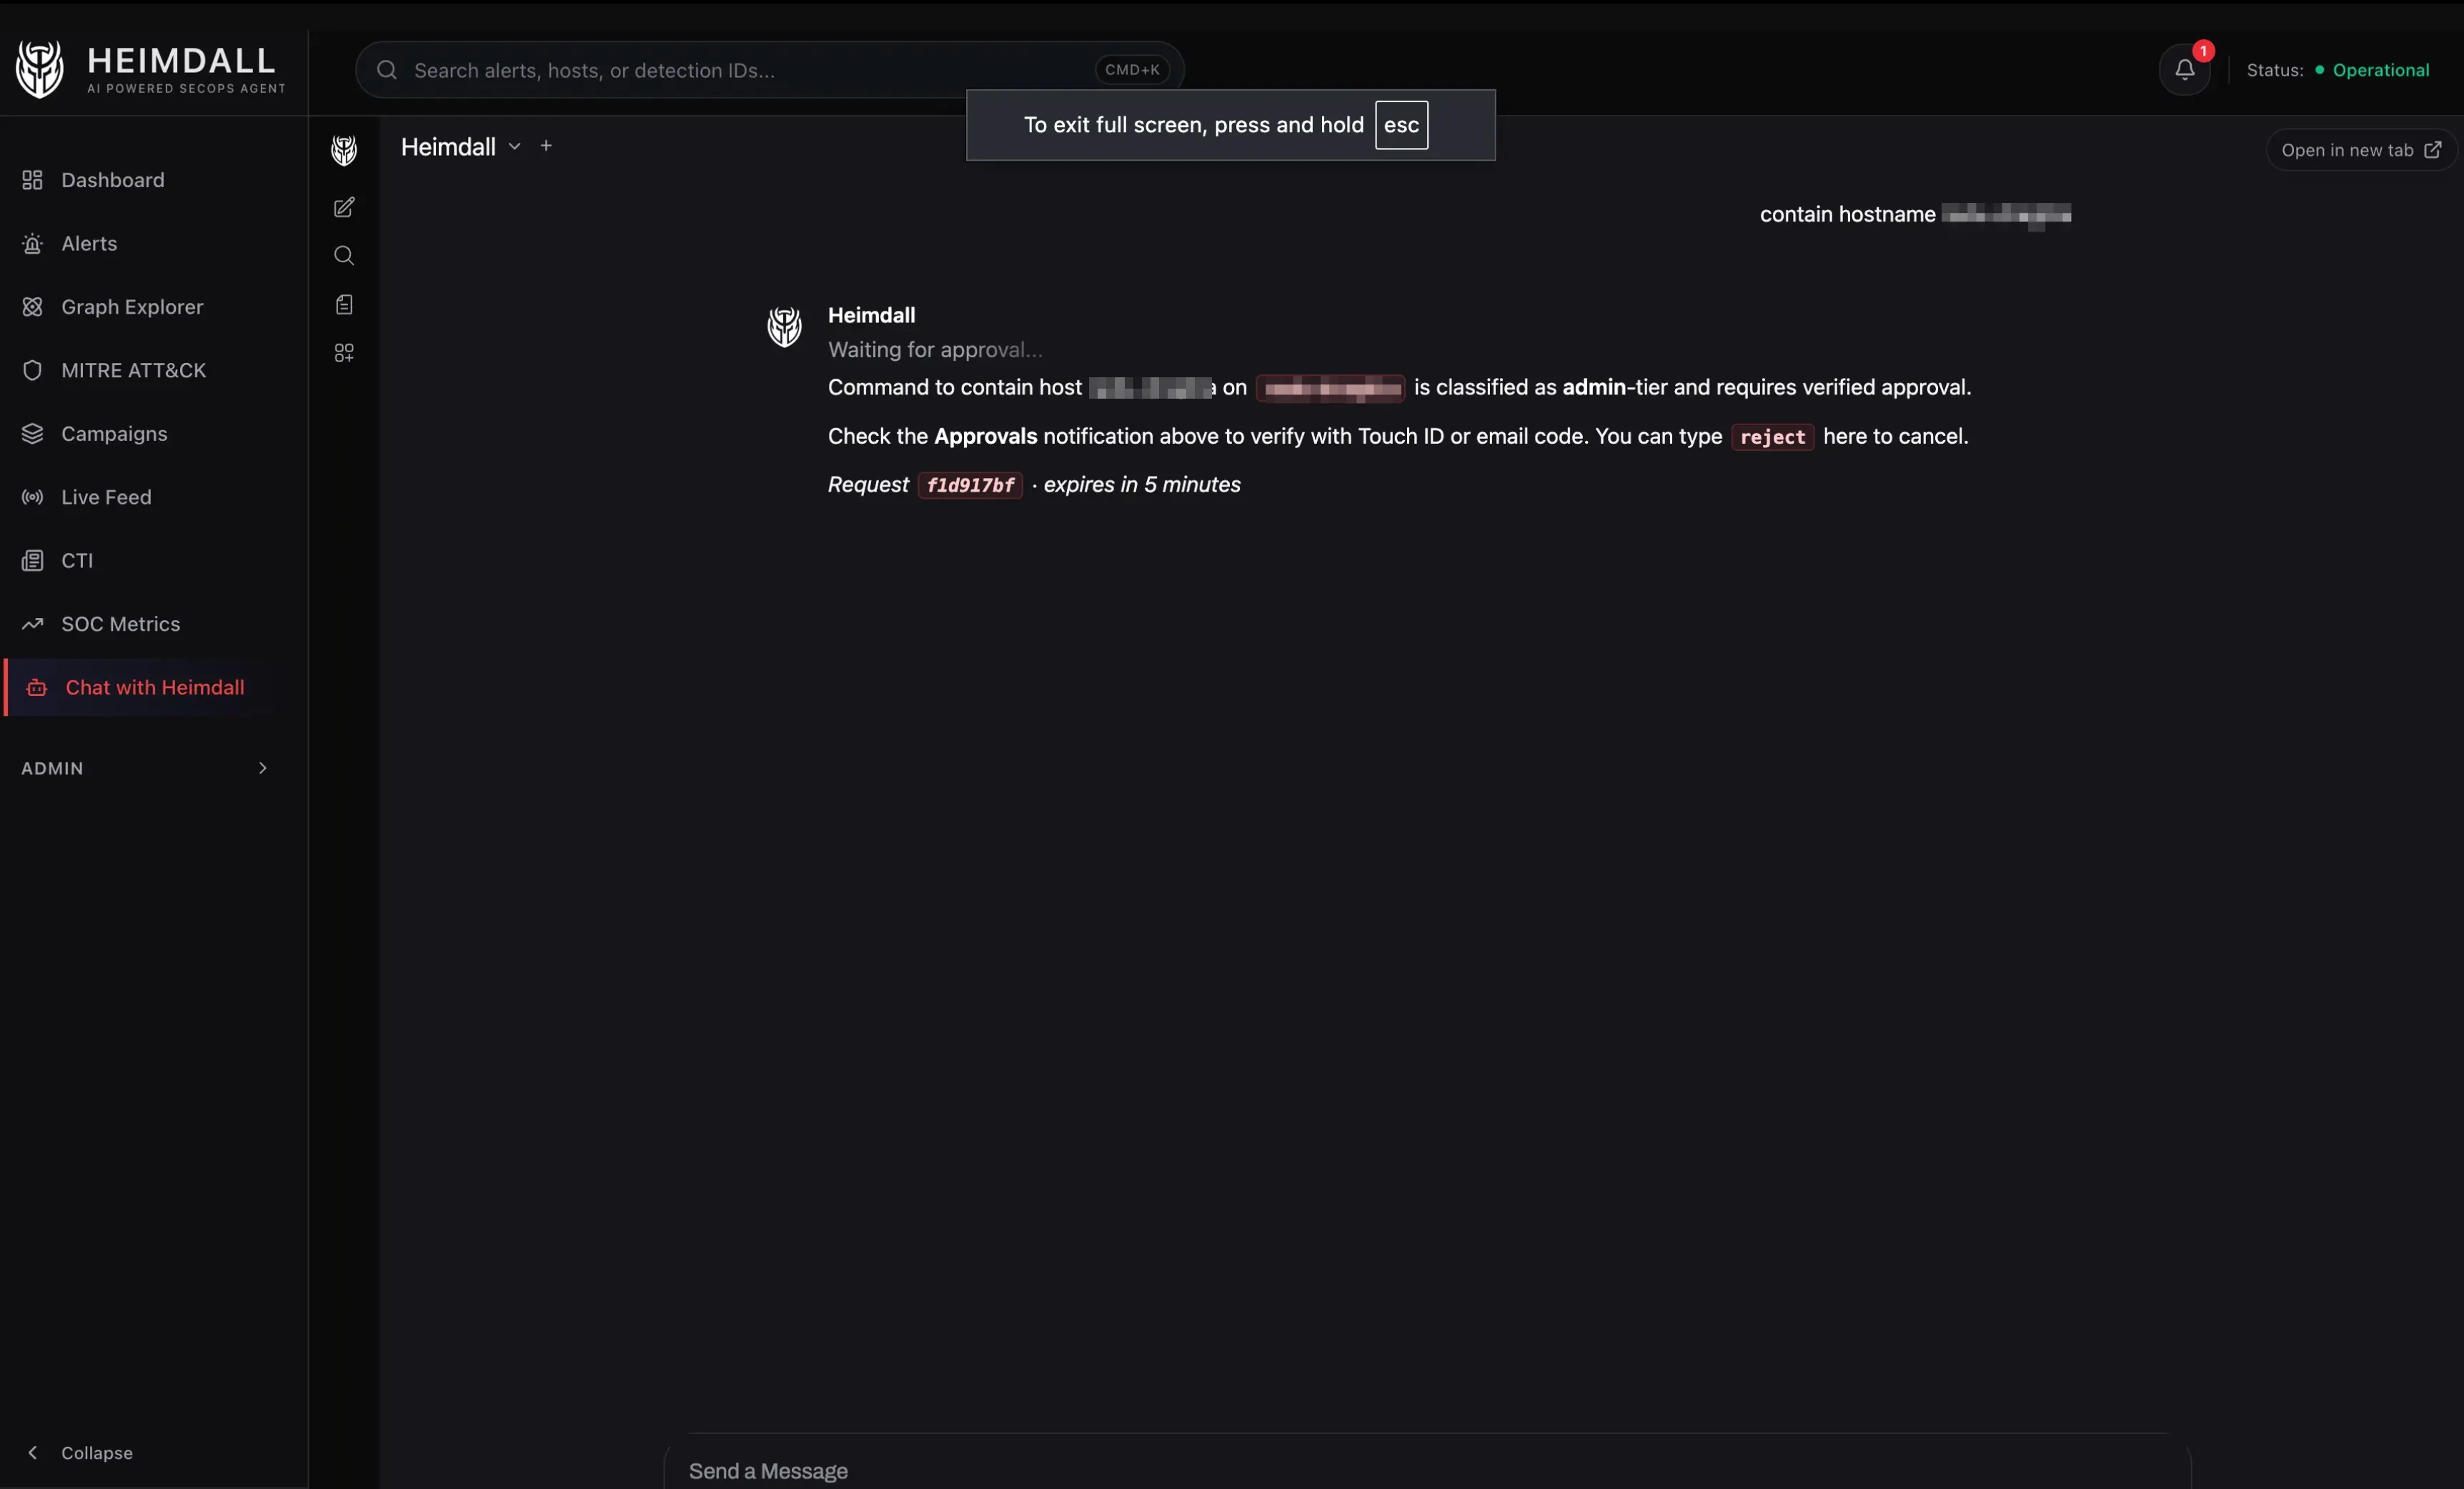Switch to Chat with Heimdall
This screenshot has height=1489, width=2464.
point(154,687)
